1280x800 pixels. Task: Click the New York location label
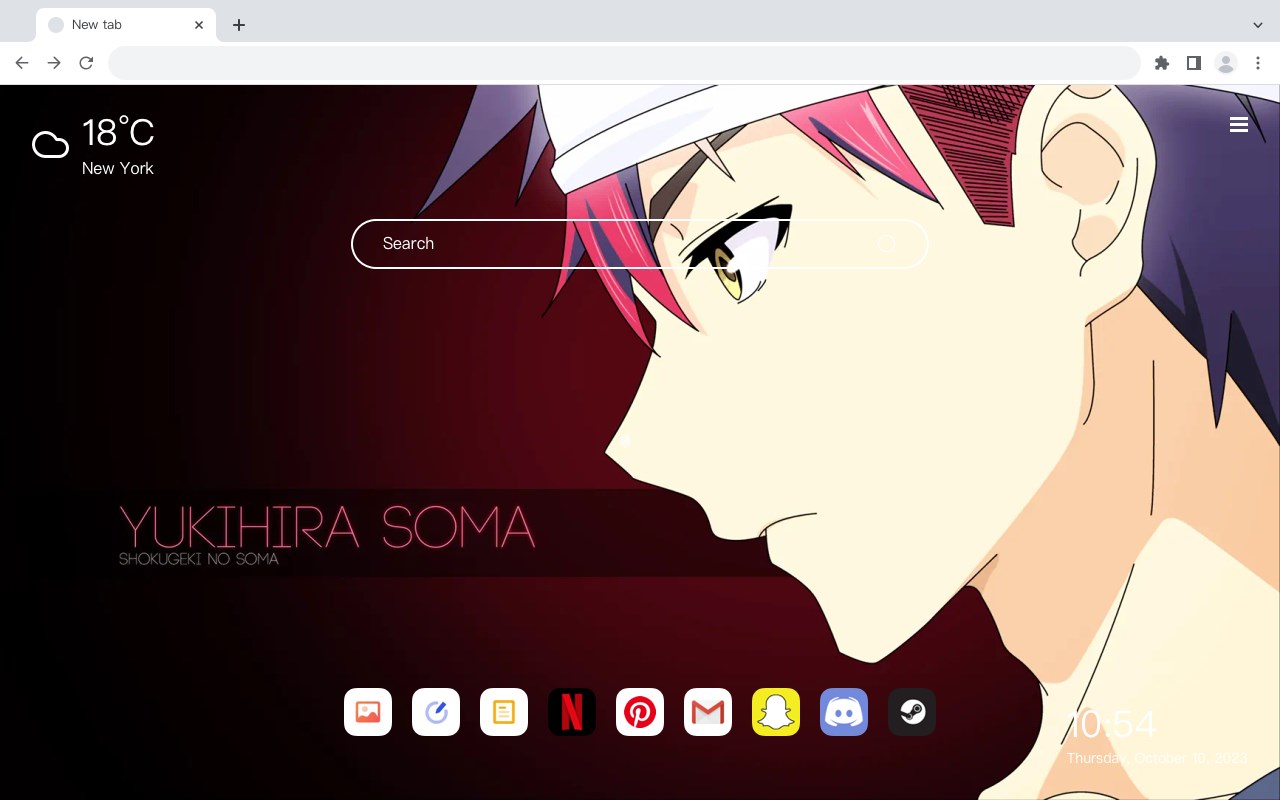click(118, 168)
